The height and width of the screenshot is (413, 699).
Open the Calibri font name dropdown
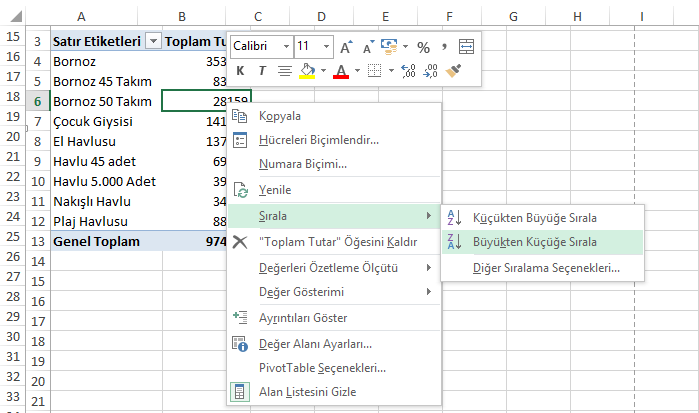[x=286, y=47]
